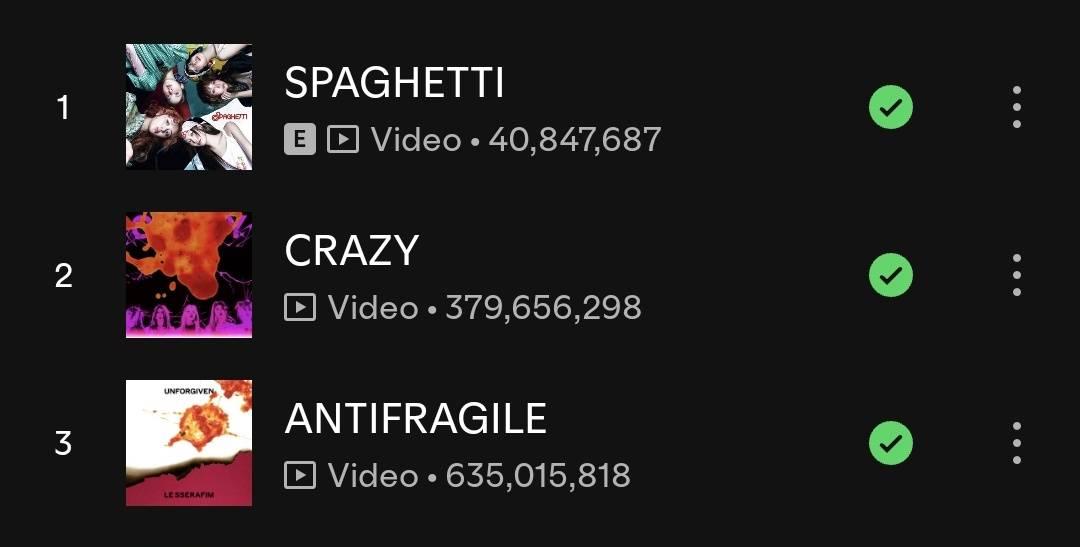Image resolution: width=1080 pixels, height=547 pixels.
Task: Click the video icon under CRAZY
Action: pyautogui.click(x=300, y=307)
